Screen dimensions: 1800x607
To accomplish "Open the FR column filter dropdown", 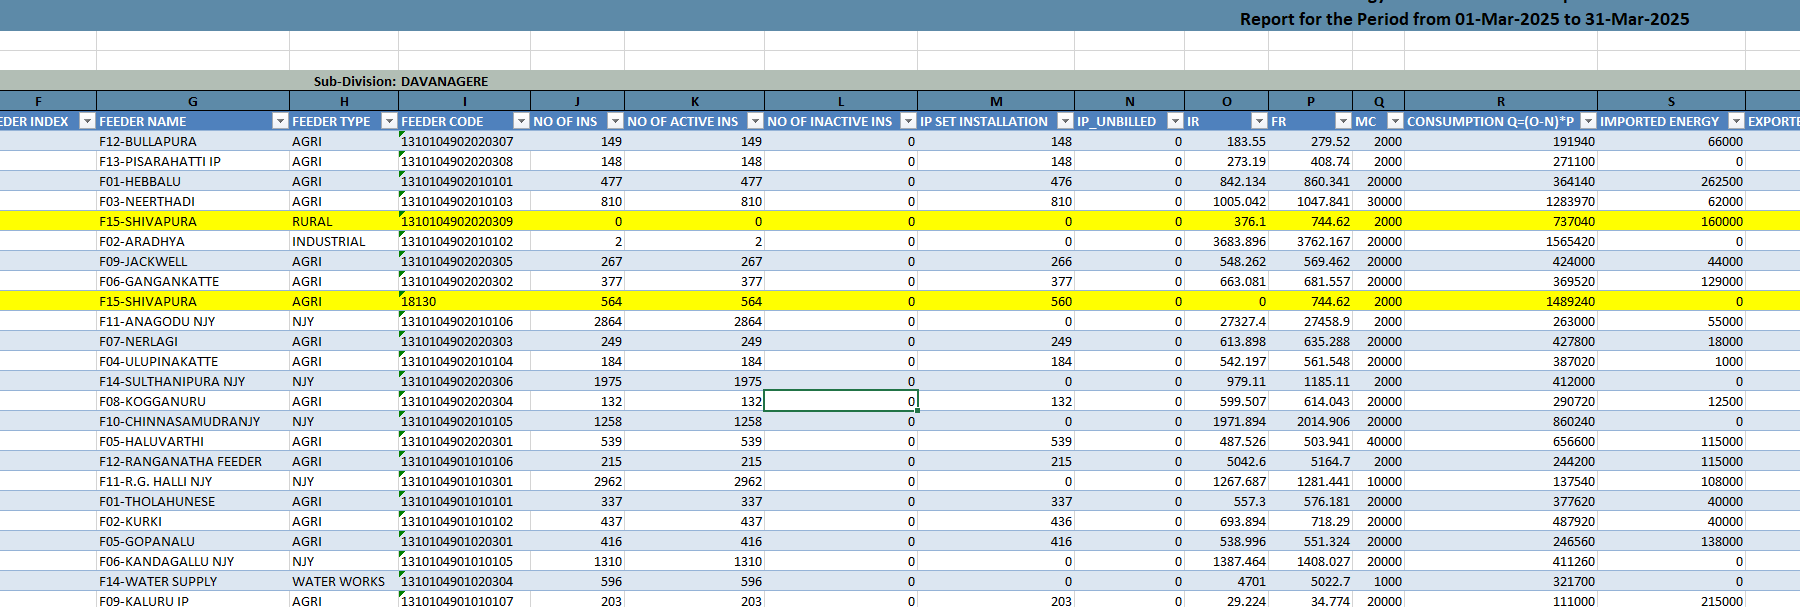I will [x=1343, y=121].
